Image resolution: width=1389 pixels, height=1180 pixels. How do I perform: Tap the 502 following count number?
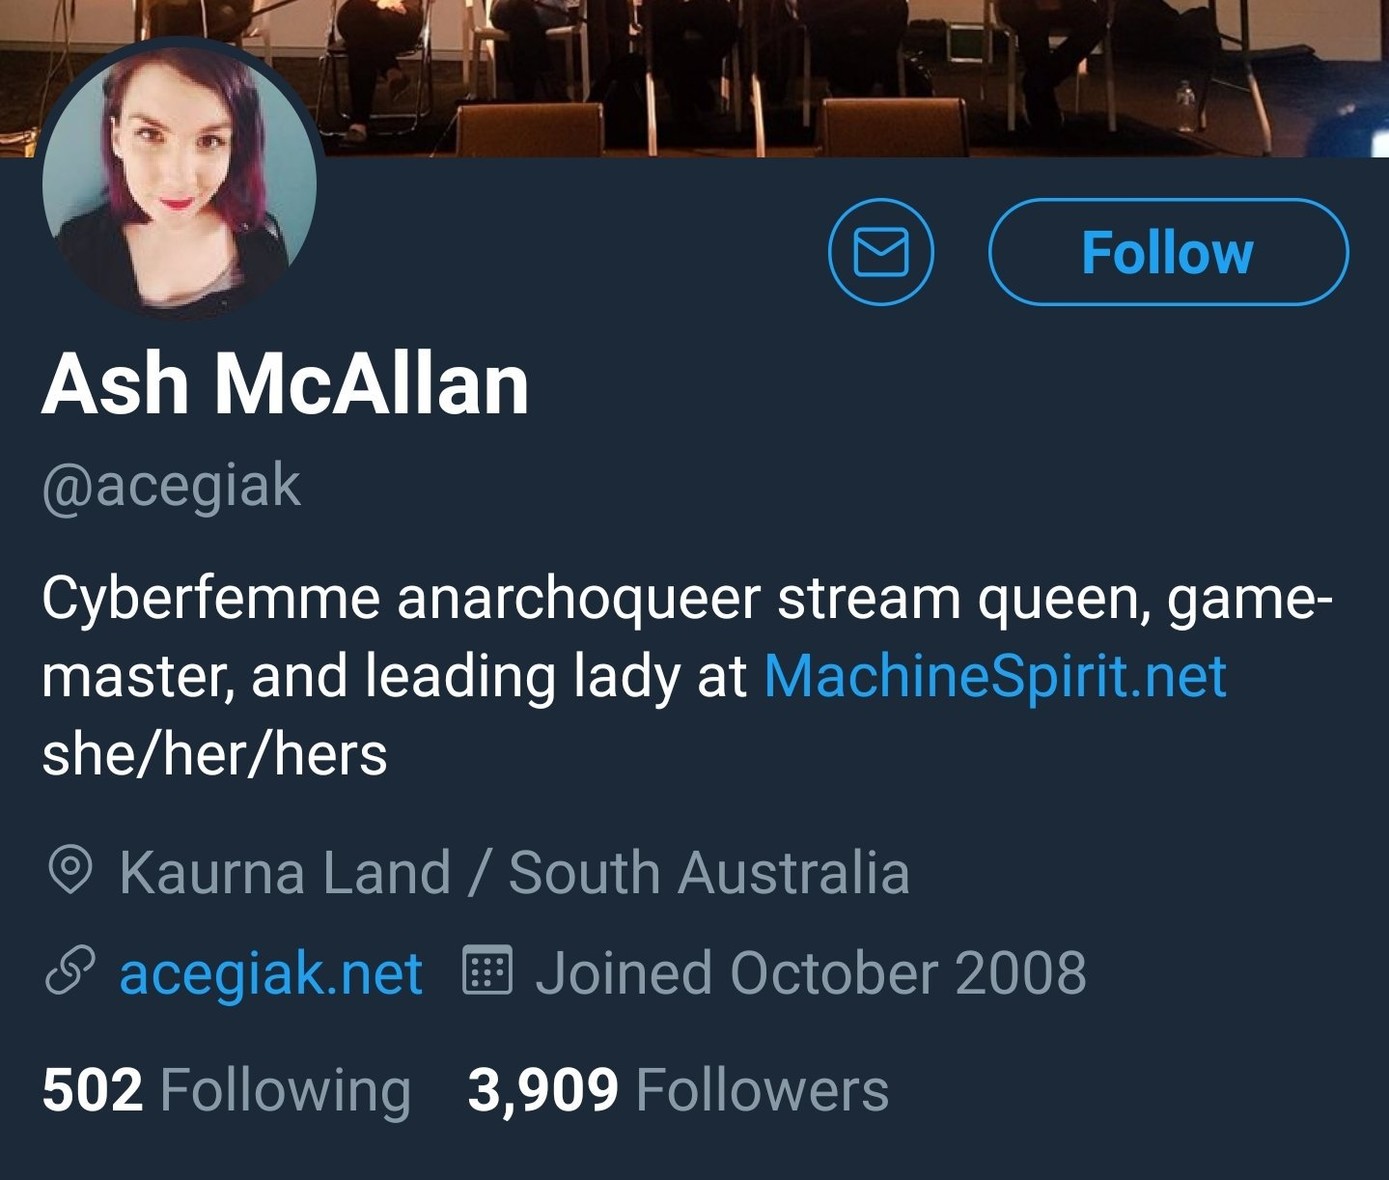[92, 1090]
